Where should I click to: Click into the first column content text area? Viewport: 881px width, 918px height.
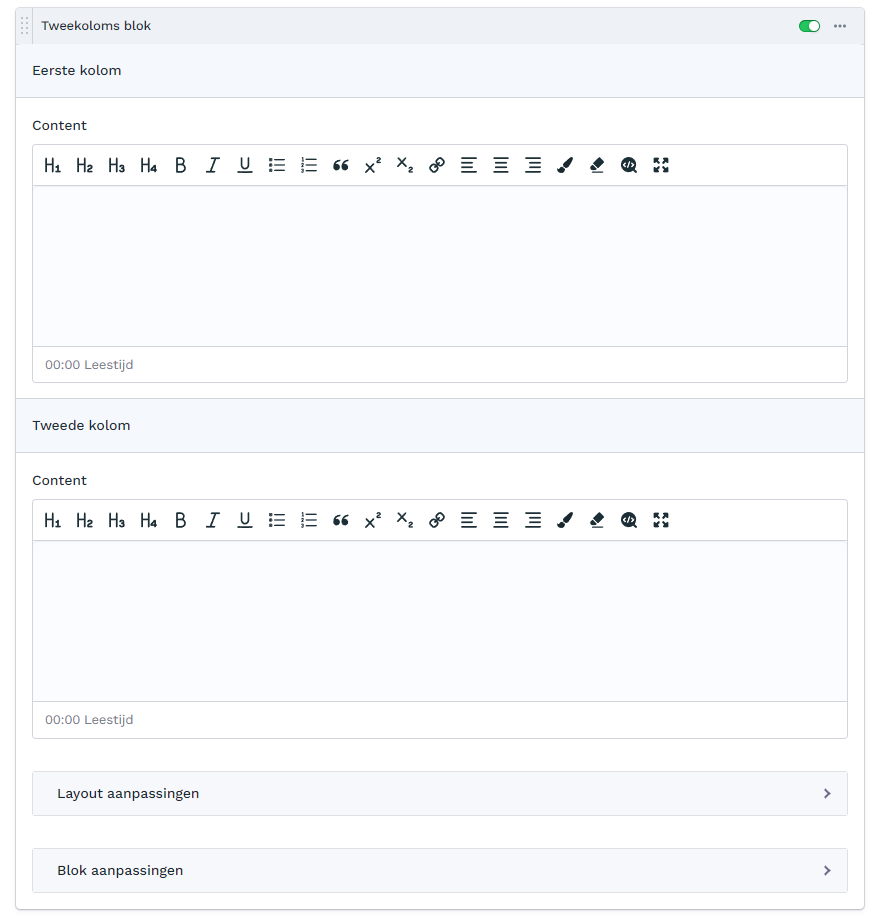[x=440, y=266]
